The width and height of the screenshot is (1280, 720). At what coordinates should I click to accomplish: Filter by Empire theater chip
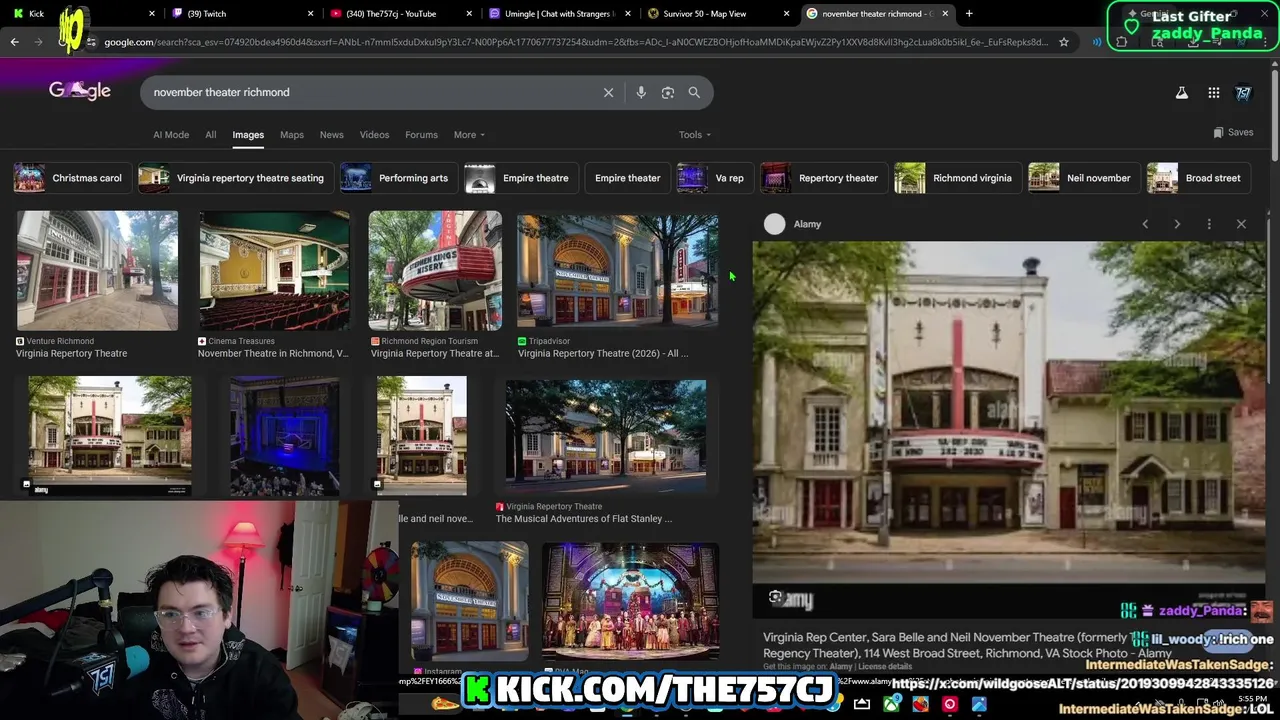[x=628, y=178]
